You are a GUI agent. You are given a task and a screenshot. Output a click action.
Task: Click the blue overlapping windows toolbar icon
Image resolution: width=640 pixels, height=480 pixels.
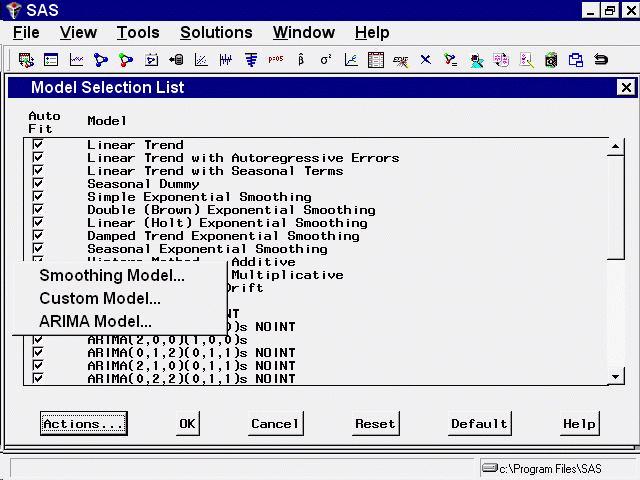click(x=576, y=60)
